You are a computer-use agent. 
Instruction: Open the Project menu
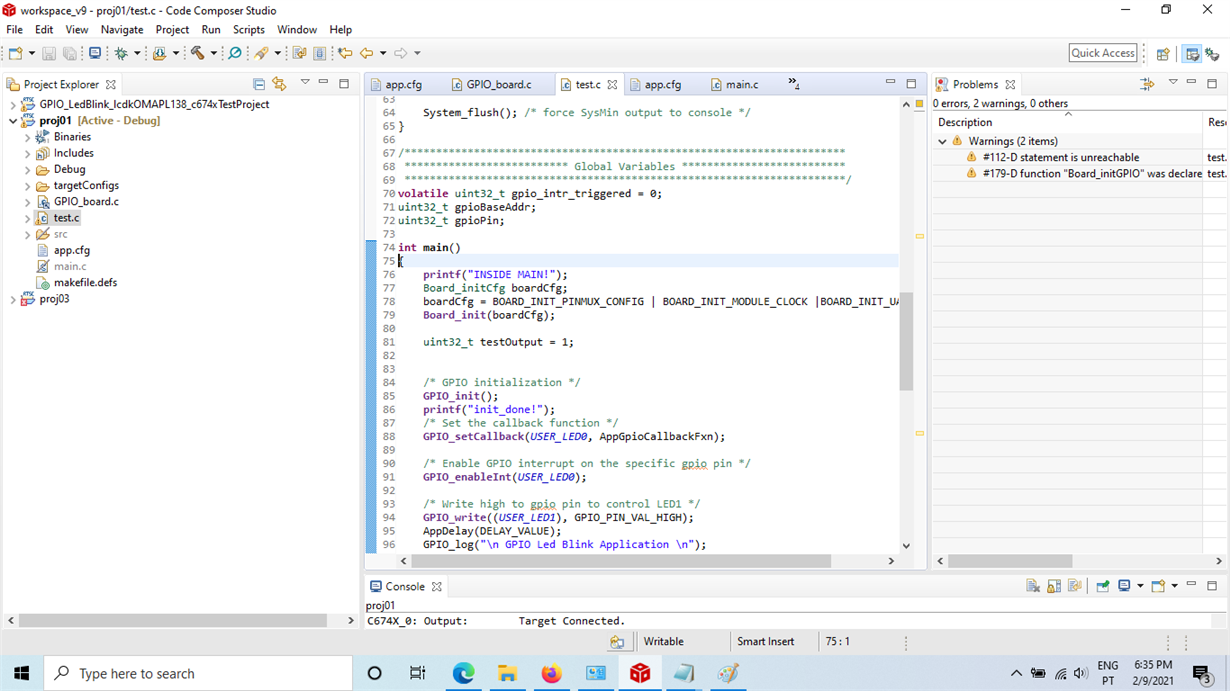172,30
